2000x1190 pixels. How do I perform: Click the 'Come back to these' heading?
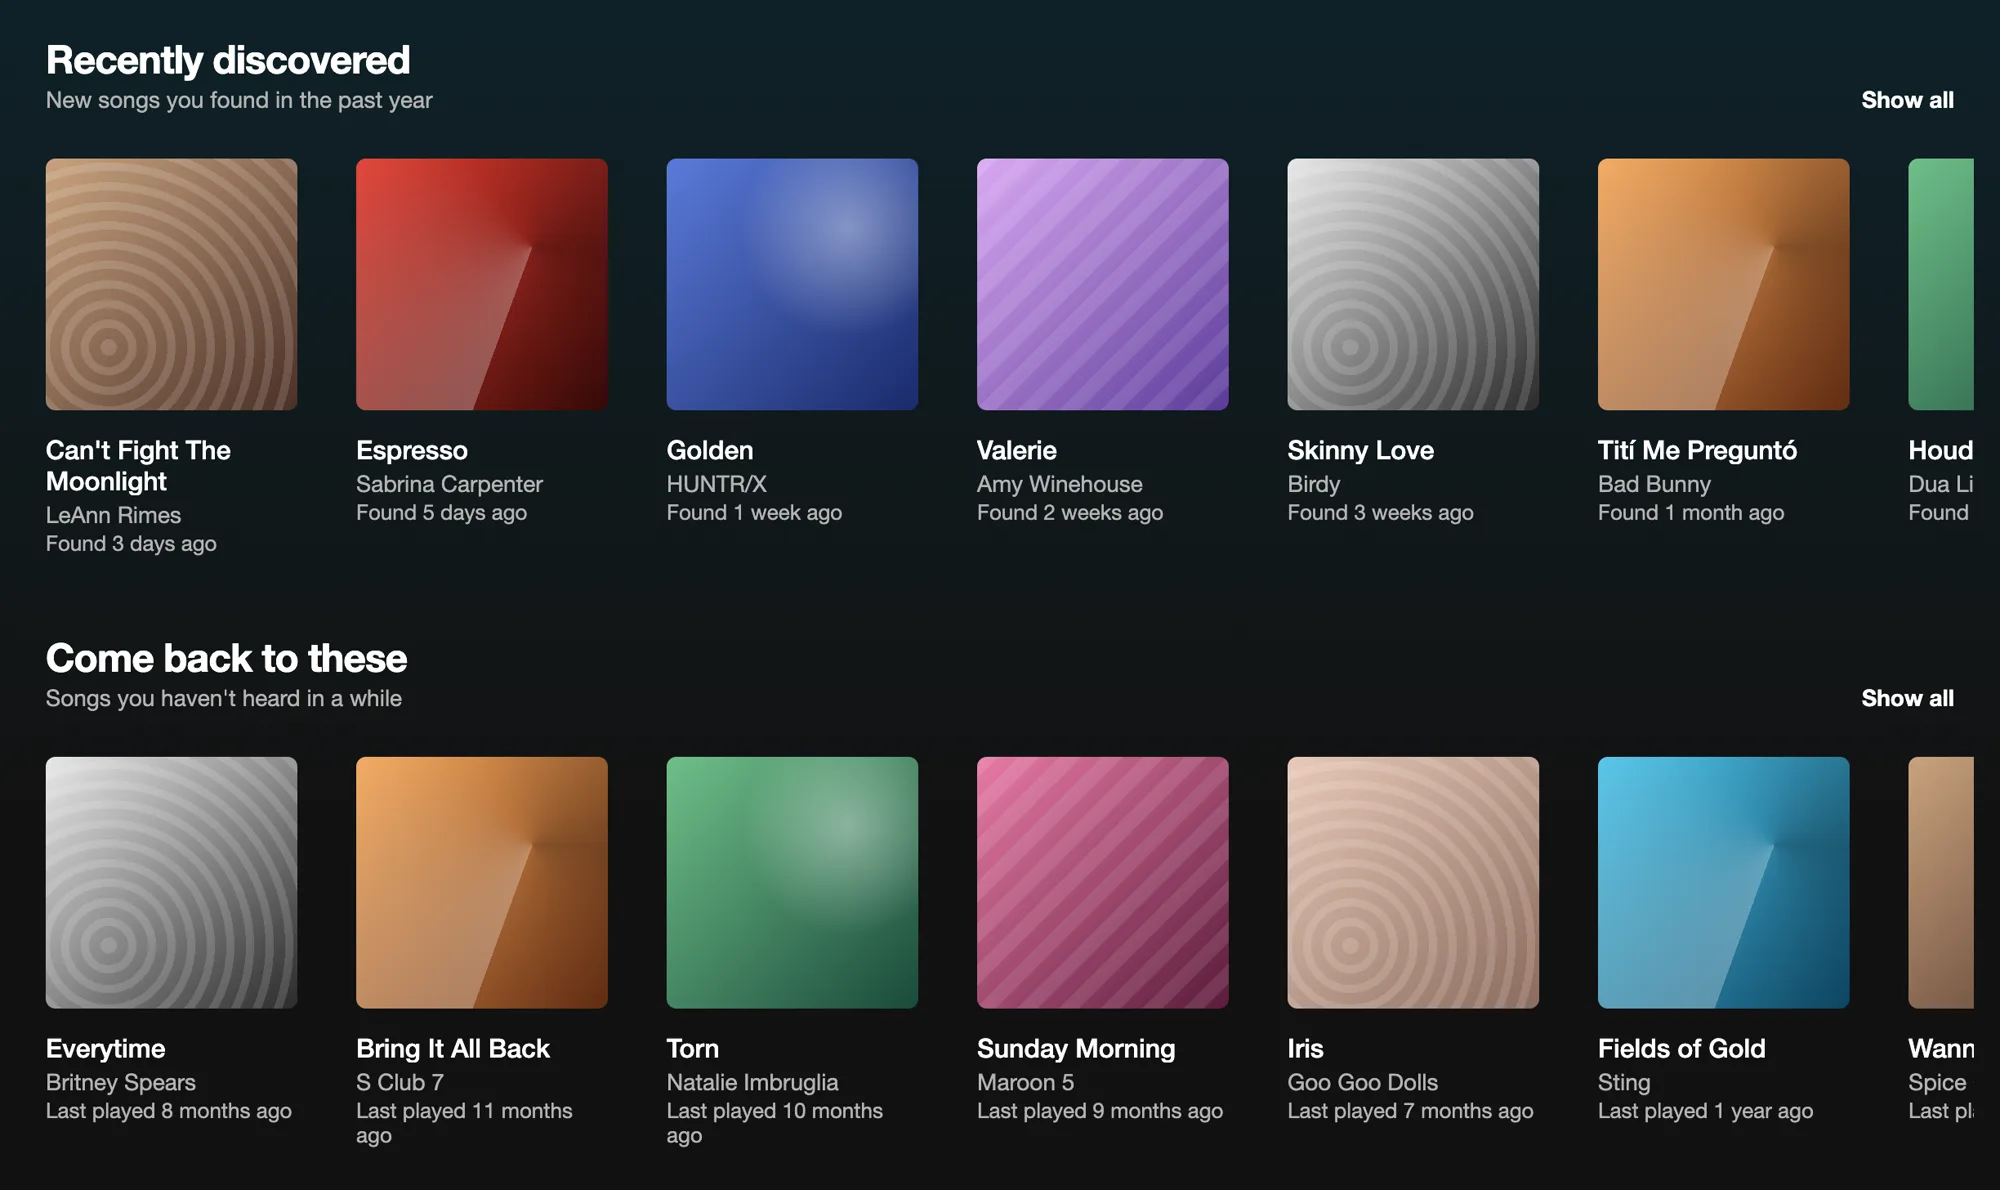pyautogui.click(x=226, y=658)
